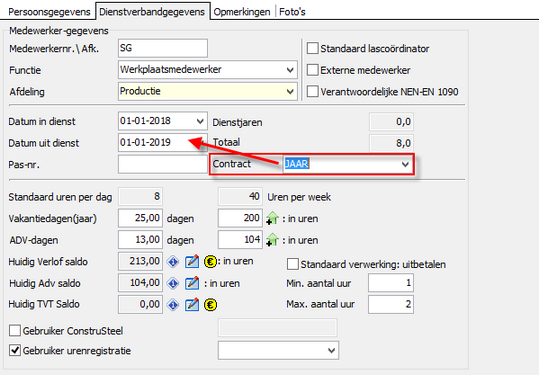
Task: Click green arrow next to Vakantiedagen uren
Action: pos(272,218)
